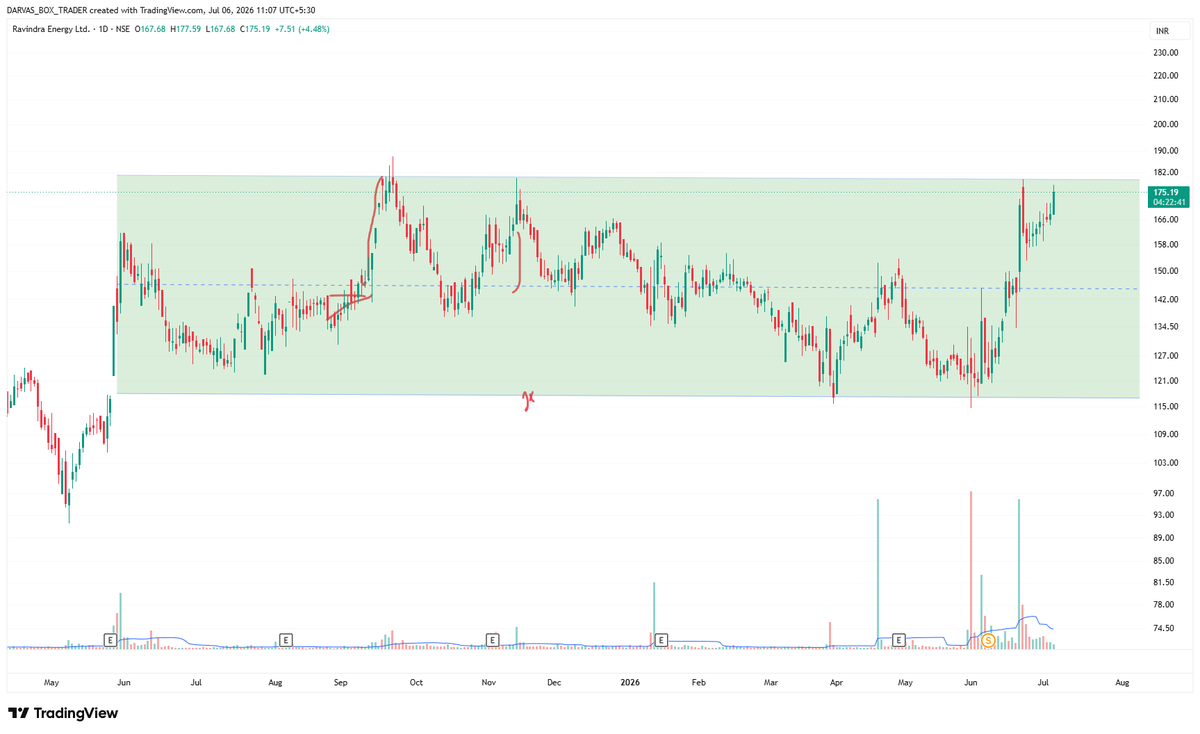Click the O167.68 open value in the header
Viewport: 1200px width, 734px height.
[152, 28]
